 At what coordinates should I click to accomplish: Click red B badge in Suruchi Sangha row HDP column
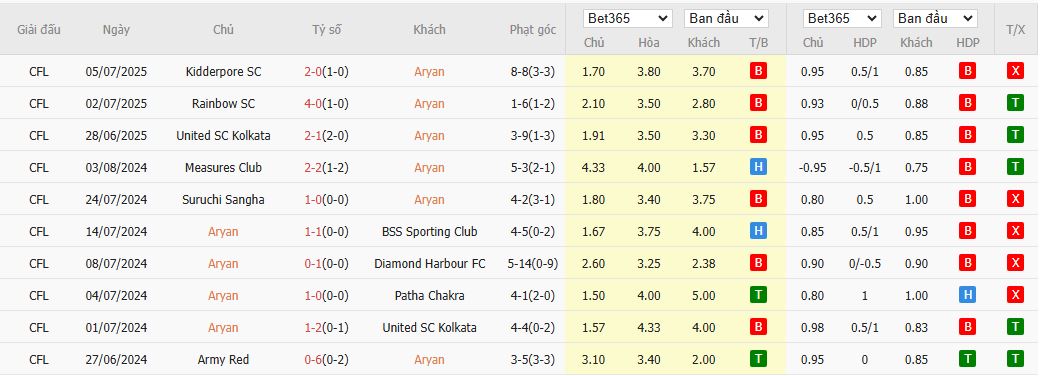tap(967, 199)
